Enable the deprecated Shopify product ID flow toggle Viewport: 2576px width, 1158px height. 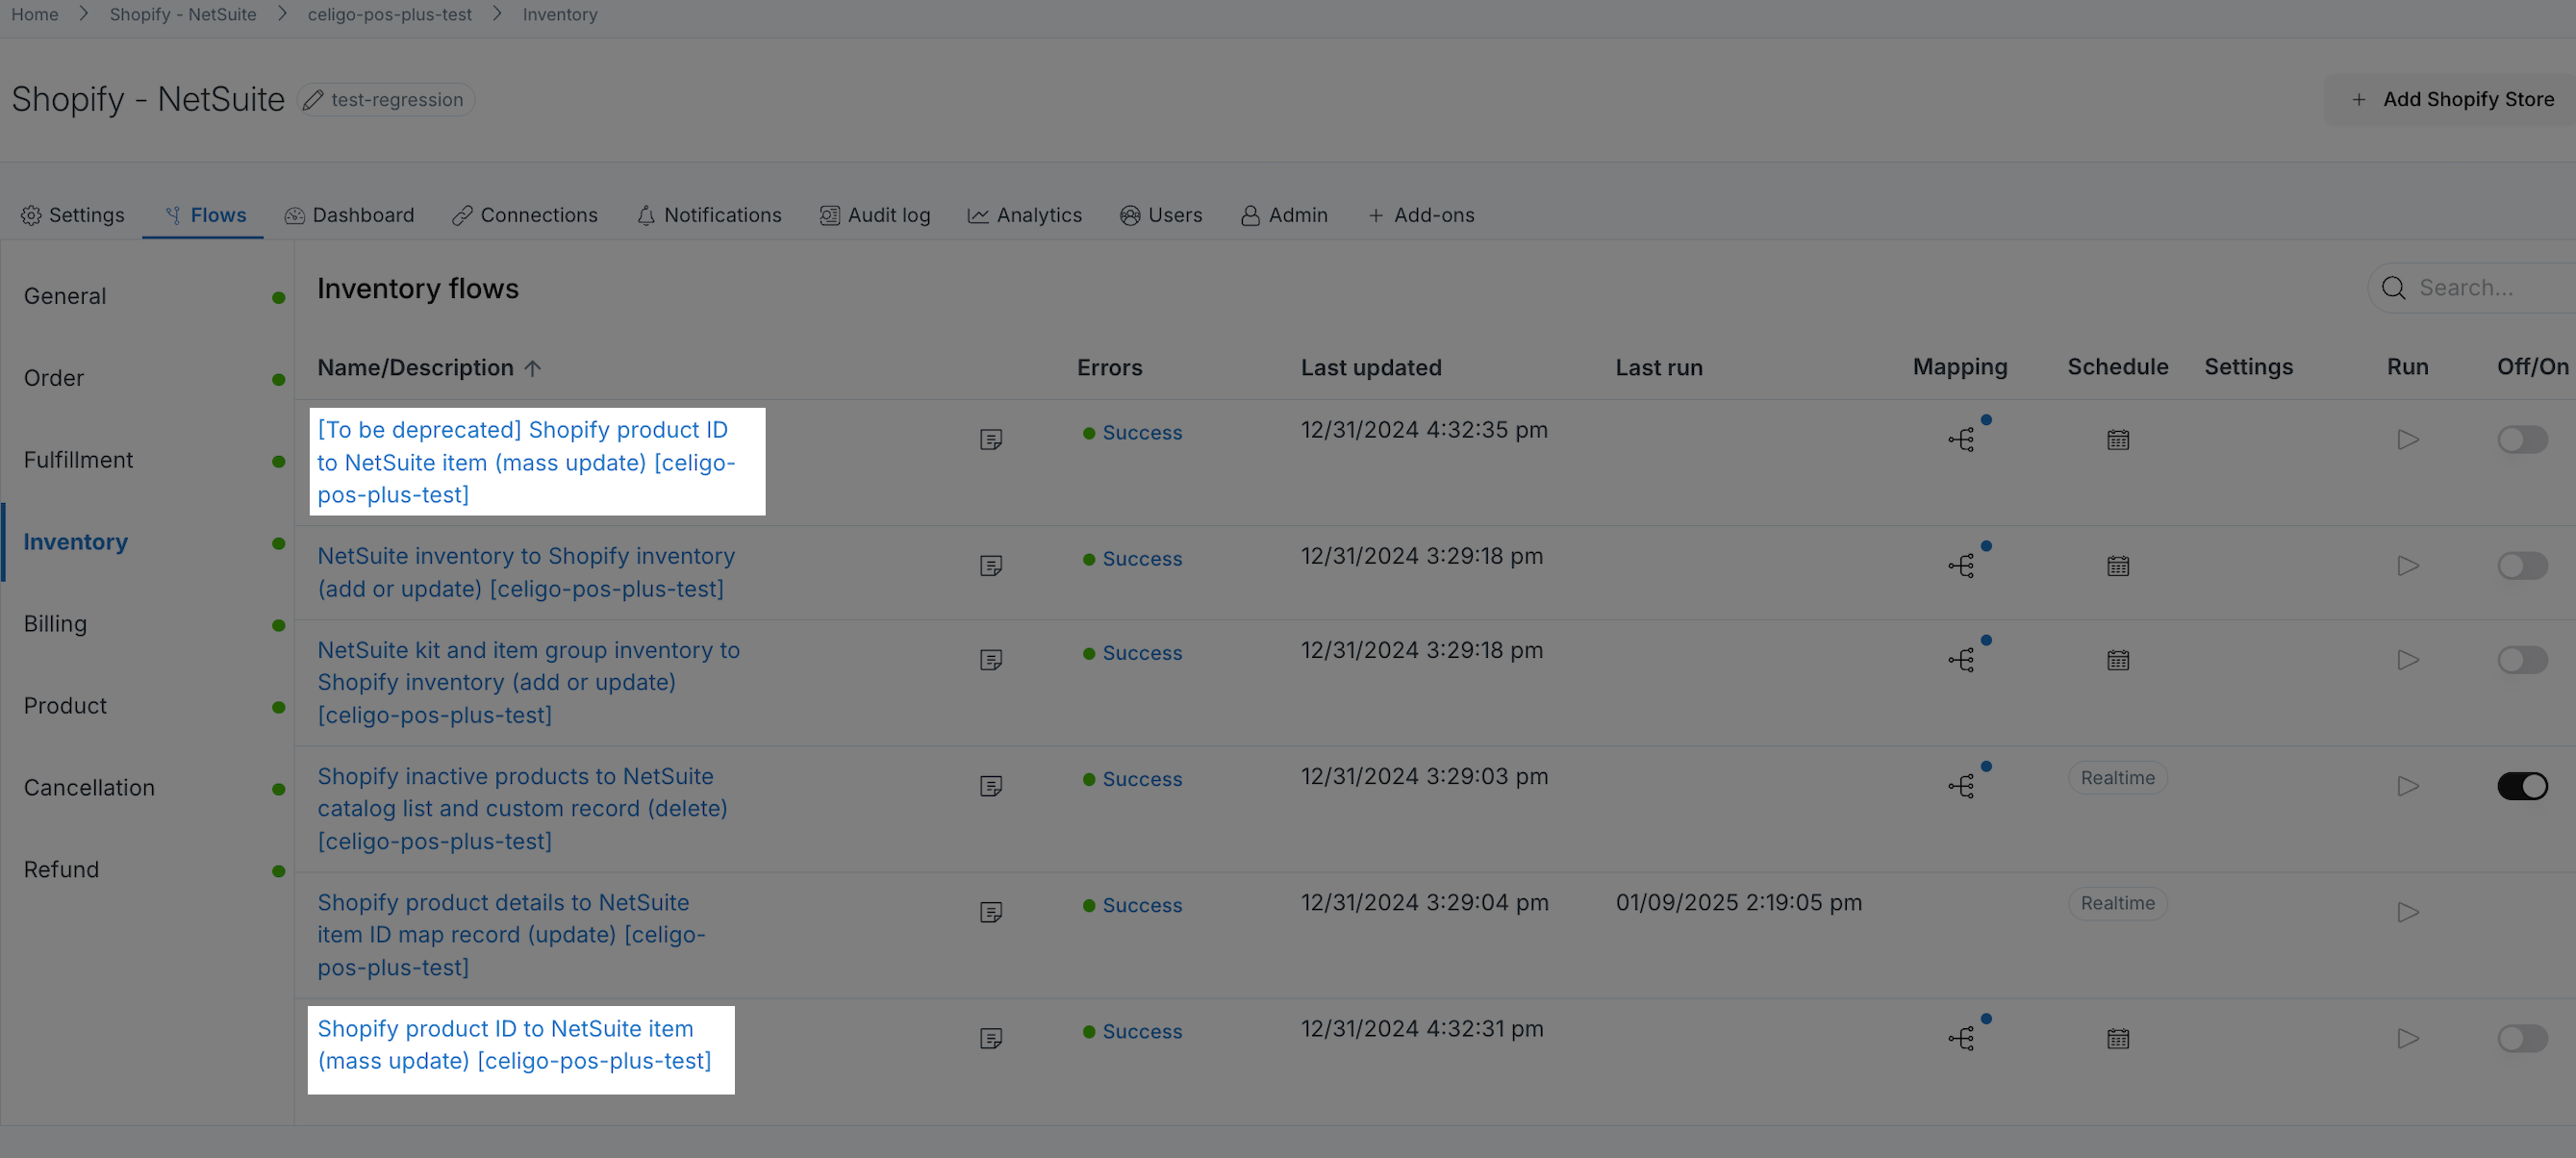(x=2522, y=440)
